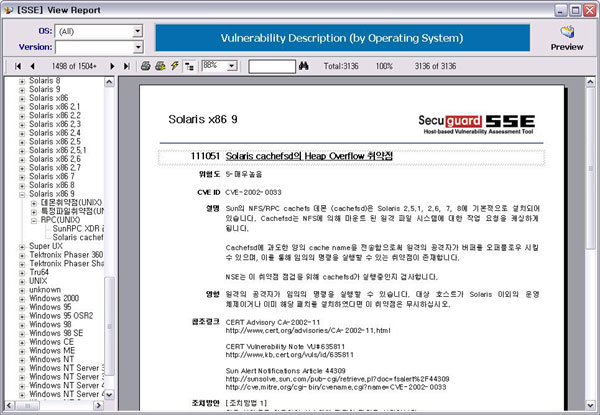
Task: Open the 88% zoom level dropdown
Action: pyautogui.click(x=235, y=65)
